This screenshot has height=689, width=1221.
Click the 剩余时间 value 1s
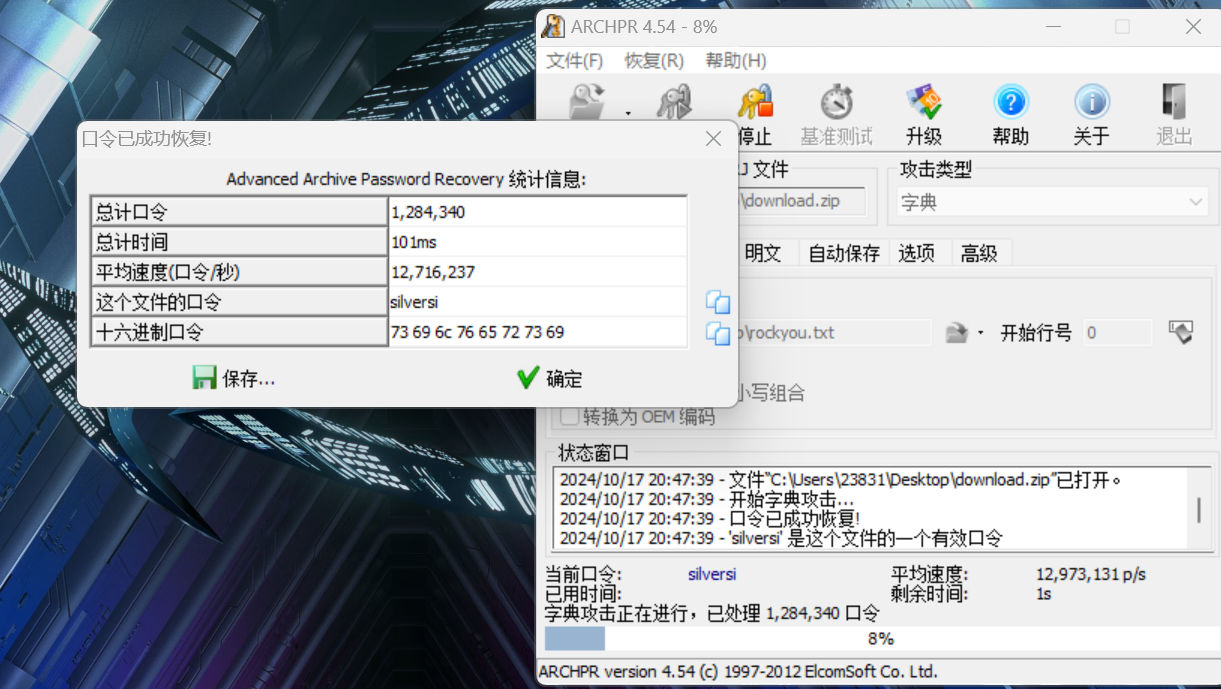(x=1043, y=594)
